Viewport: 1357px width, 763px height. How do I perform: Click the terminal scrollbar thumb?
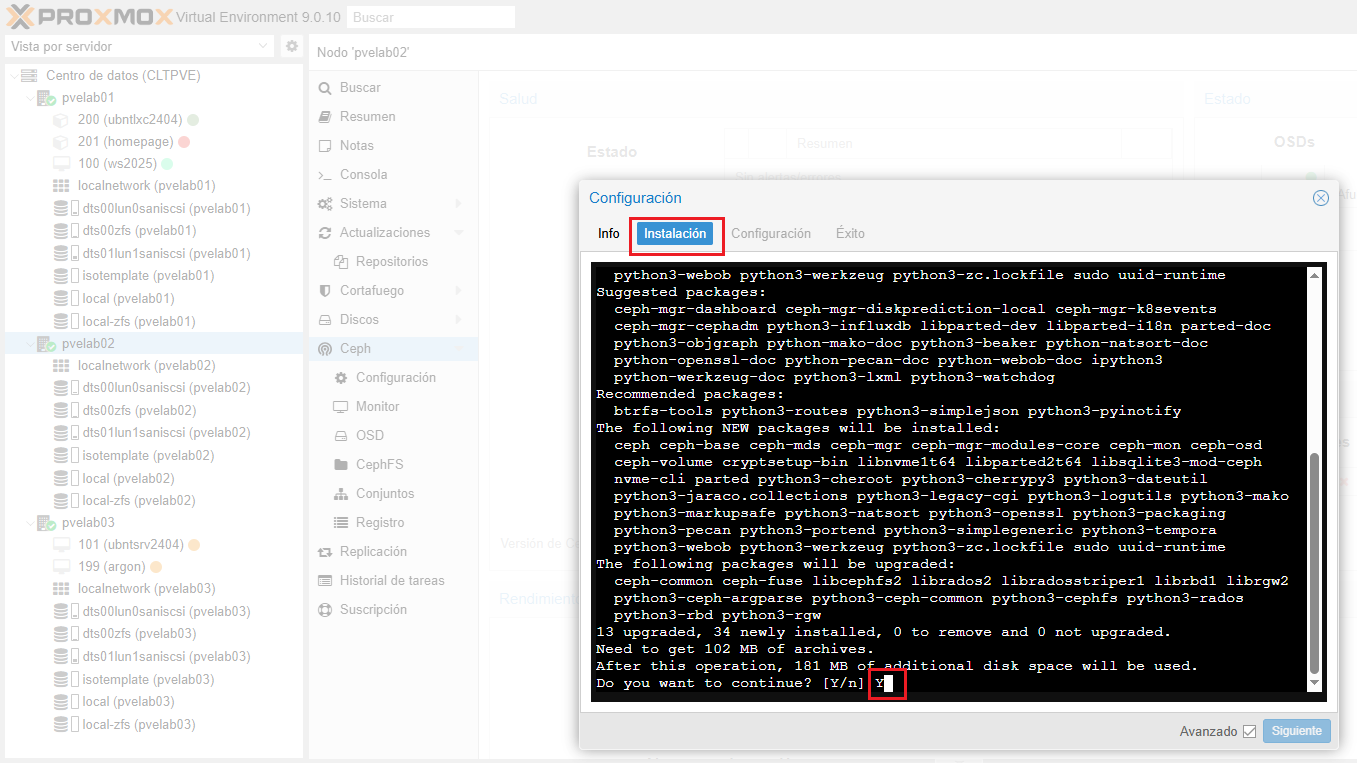tap(1315, 563)
